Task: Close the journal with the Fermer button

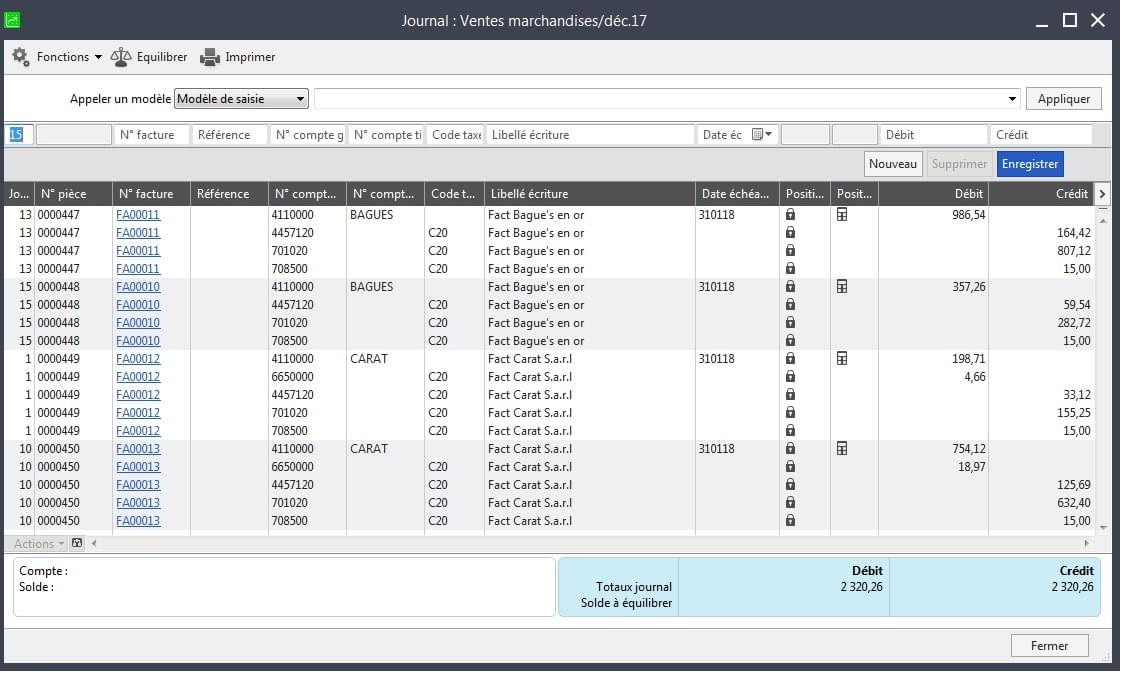Action: [1049, 646]
